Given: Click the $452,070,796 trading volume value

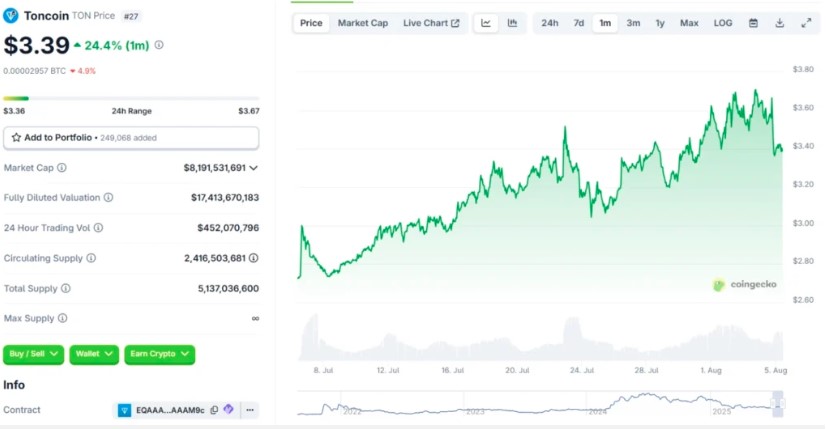Looking at the screenshot, I should [x=228, y=228].
